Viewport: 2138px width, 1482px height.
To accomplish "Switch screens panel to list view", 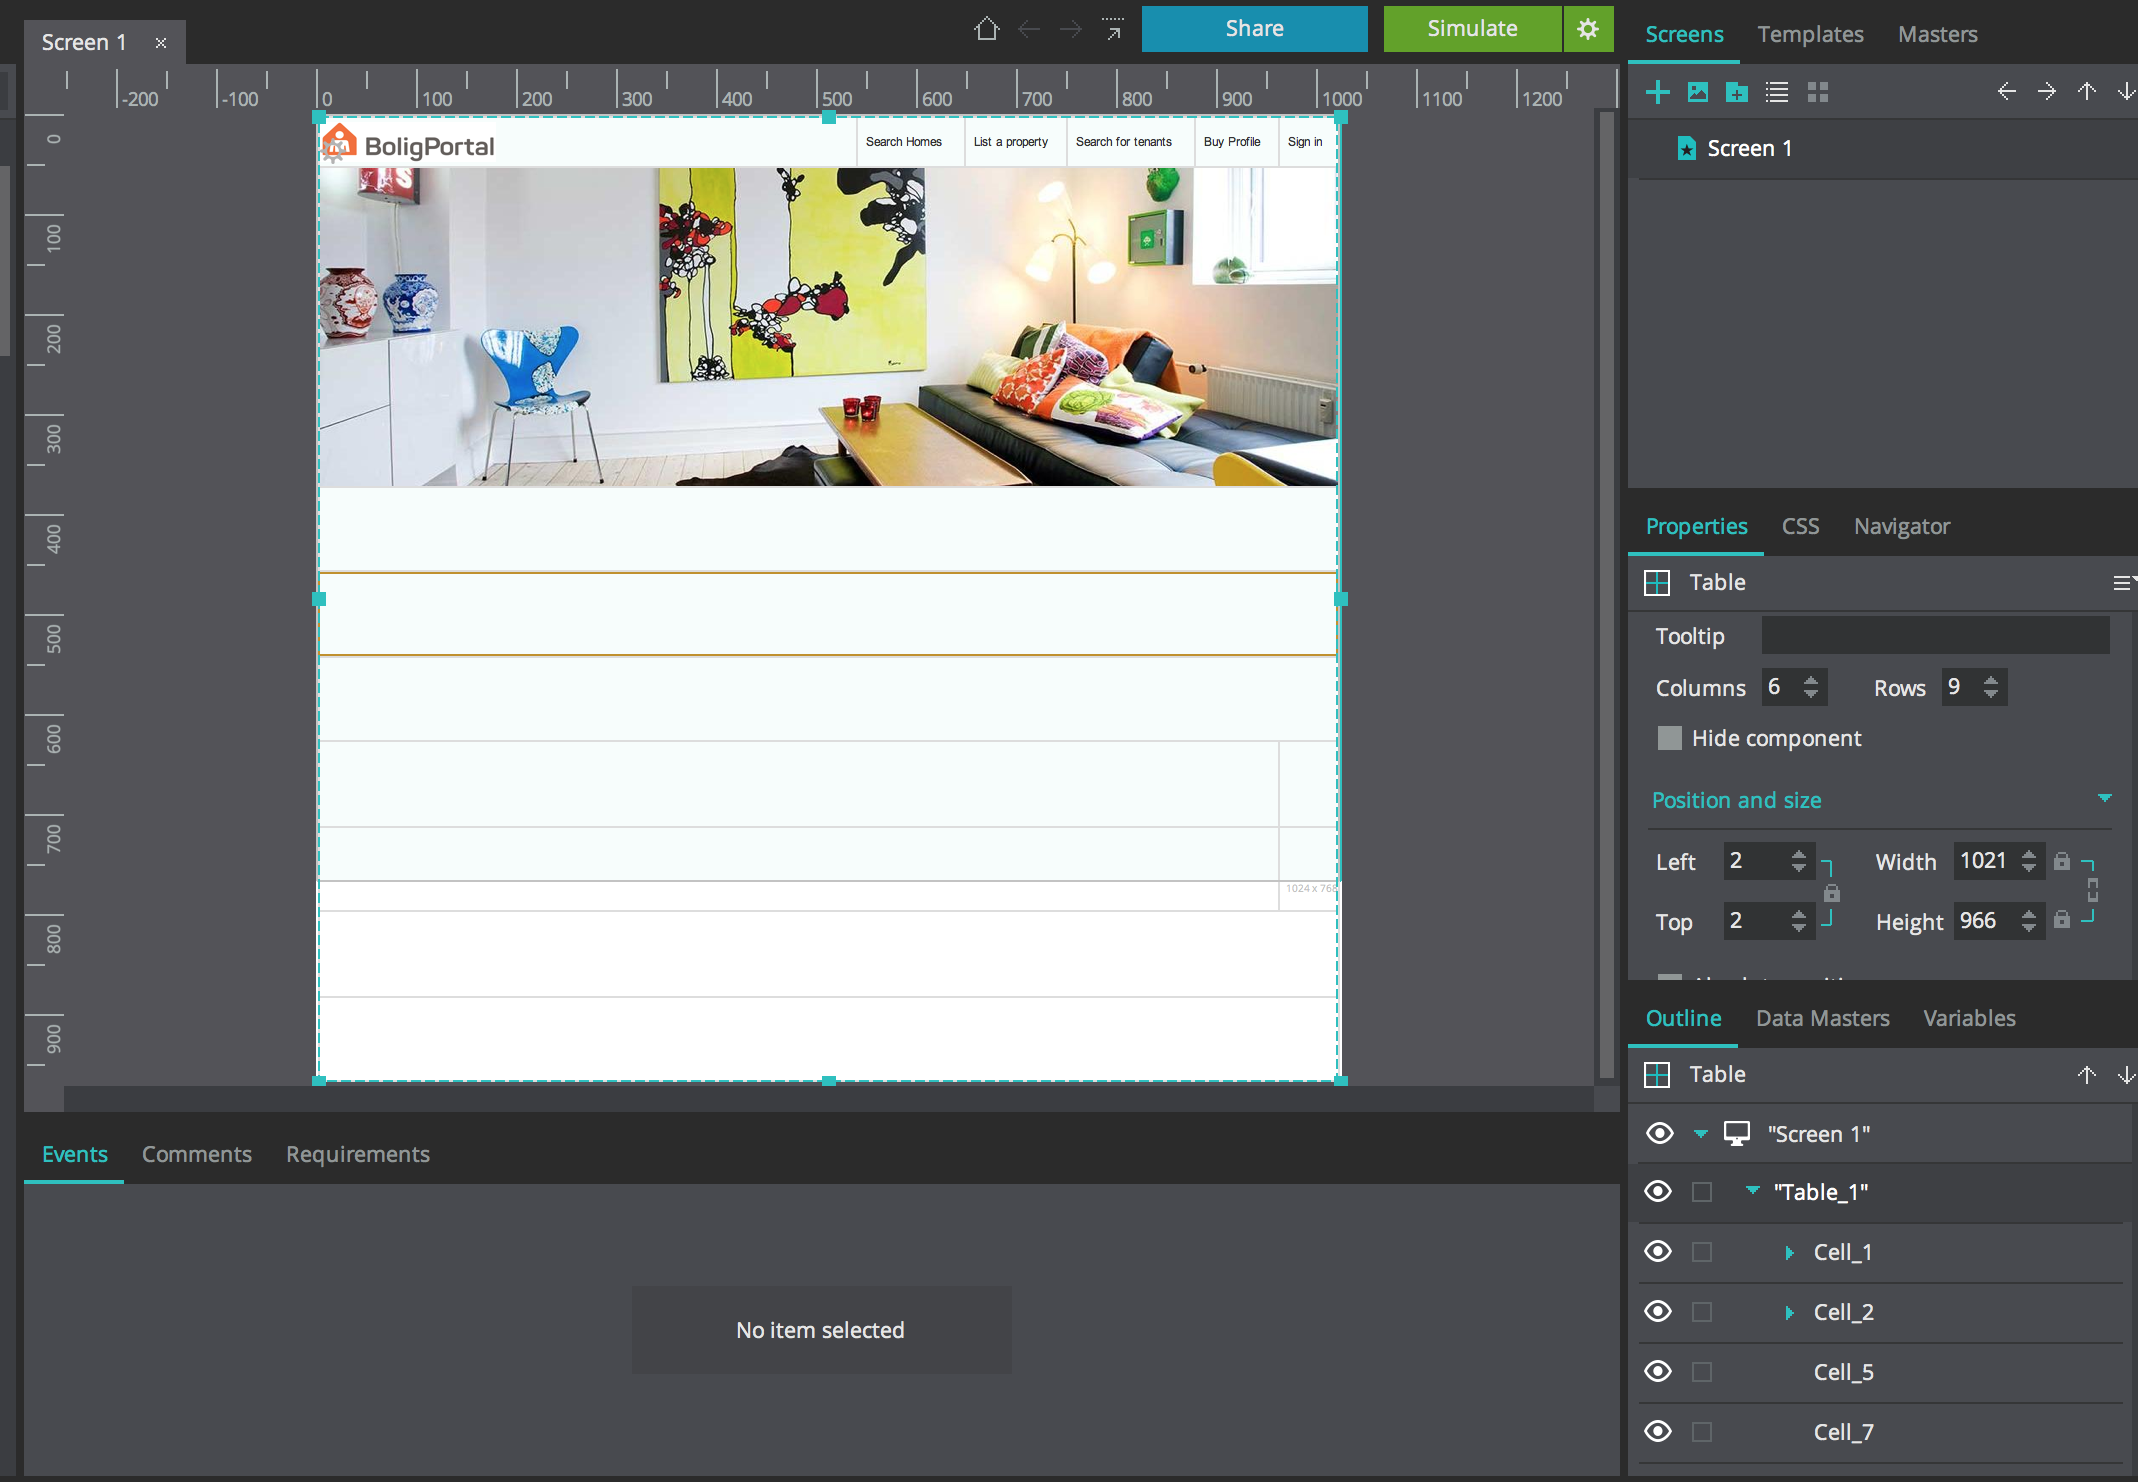I will (1777, 92).
